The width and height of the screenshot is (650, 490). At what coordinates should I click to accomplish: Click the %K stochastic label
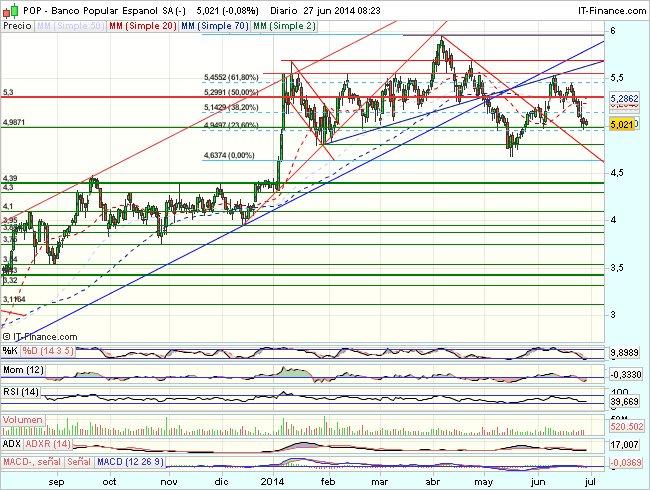click(x=10, y=352)
